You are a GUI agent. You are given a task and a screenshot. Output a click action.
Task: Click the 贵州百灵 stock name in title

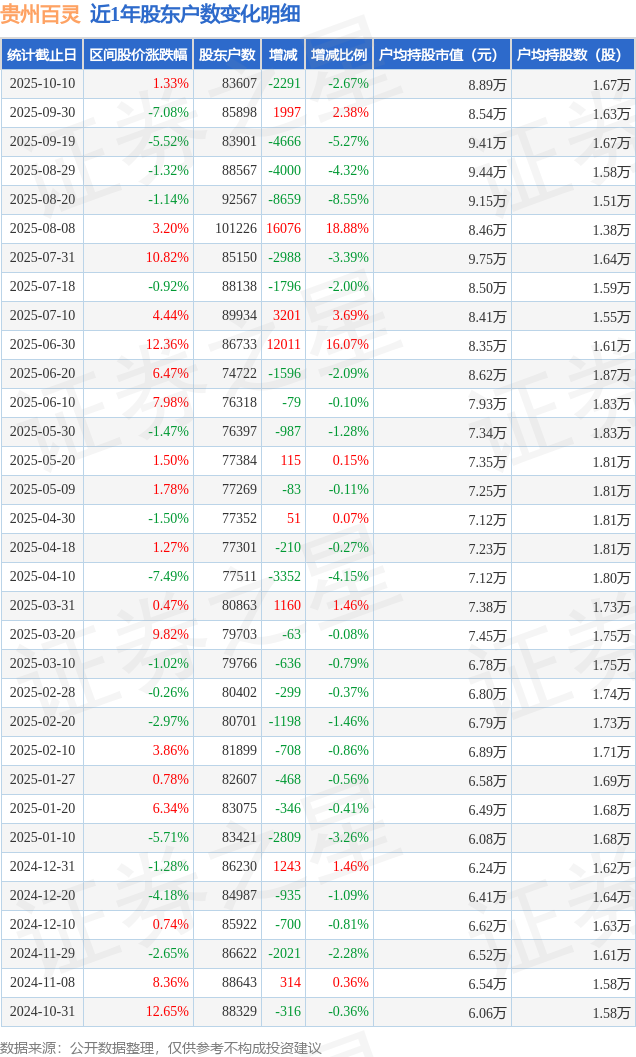[x=41, y=14]
